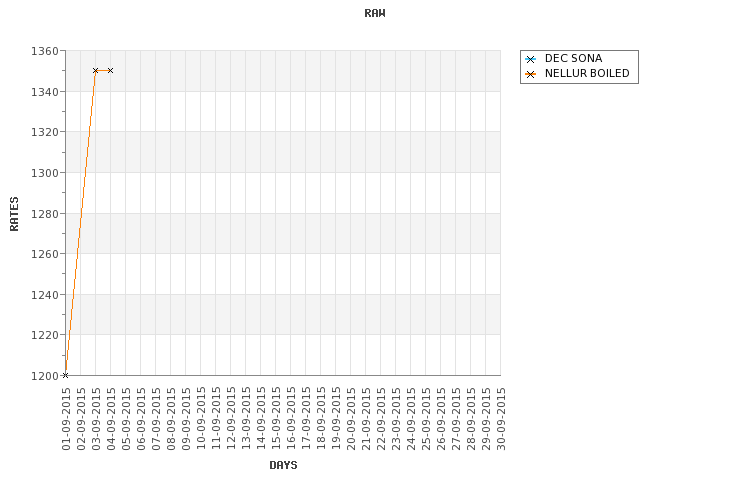750x500 pixels.
Task: Click the 1200 tick label on y-axis
Action: (x=44, y=376)
